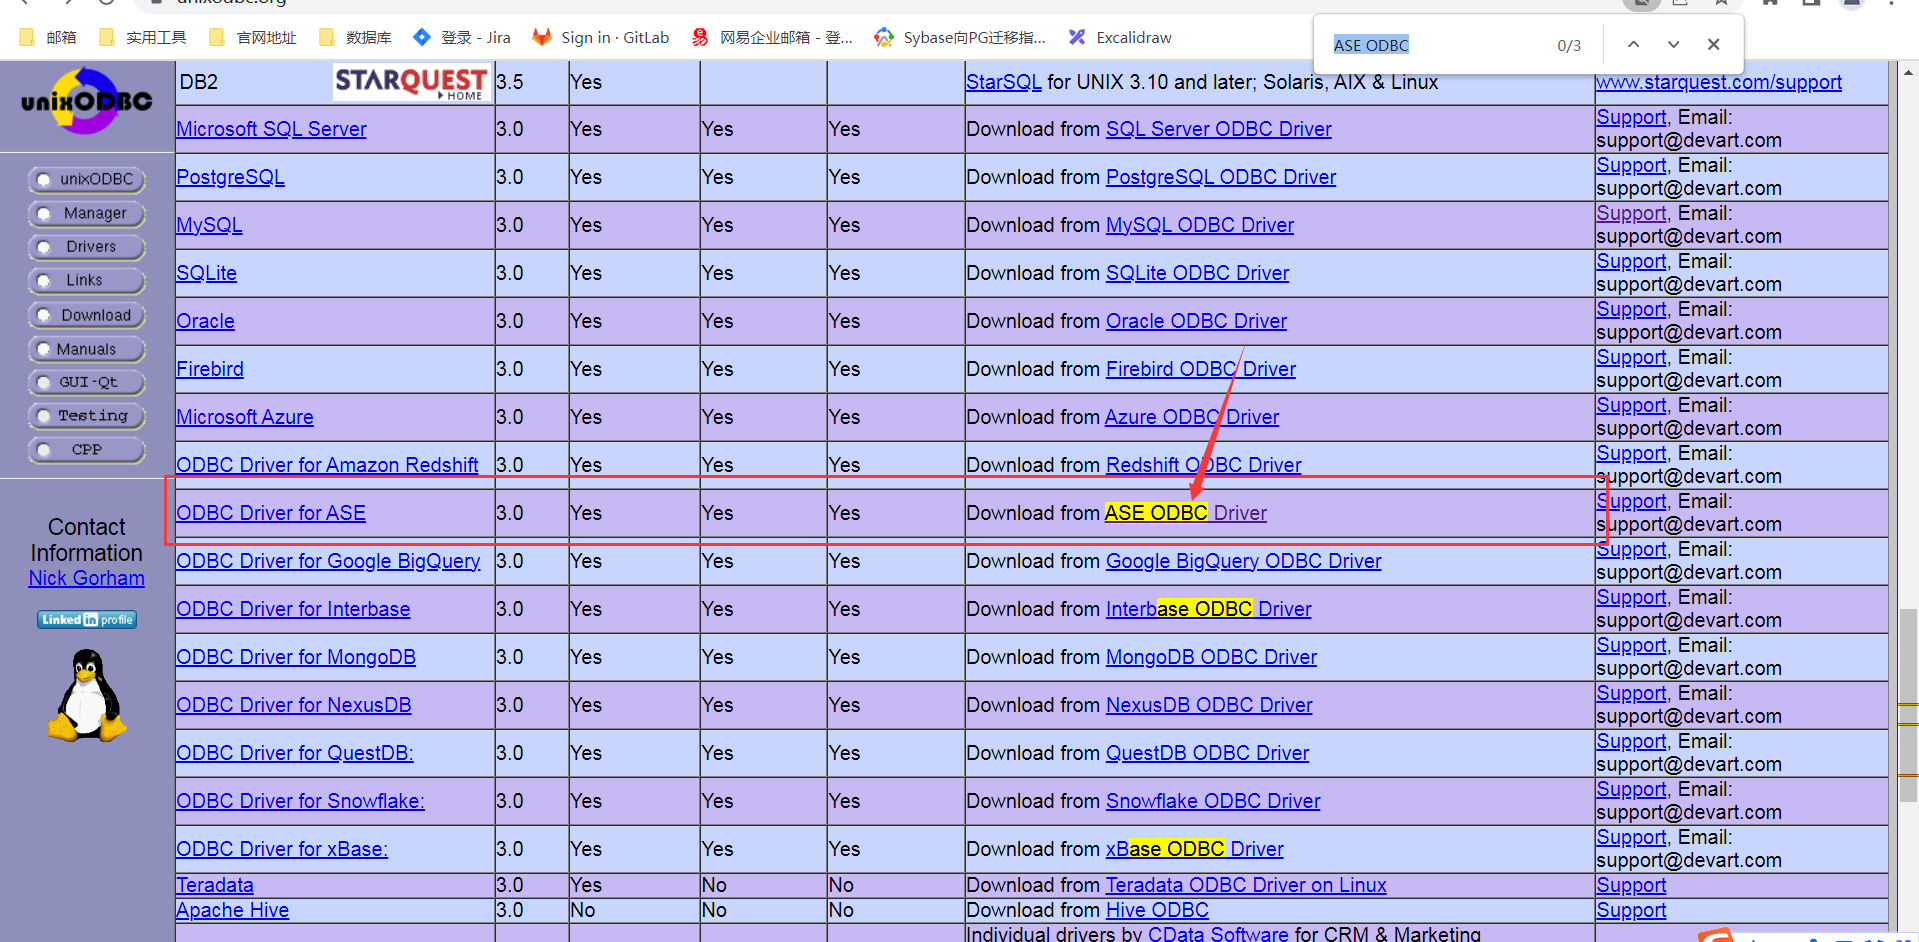The height and width of the screenshot is (942, 1919).
Task: Open Nick Gorham contact link
Action: tap(86, 578)
